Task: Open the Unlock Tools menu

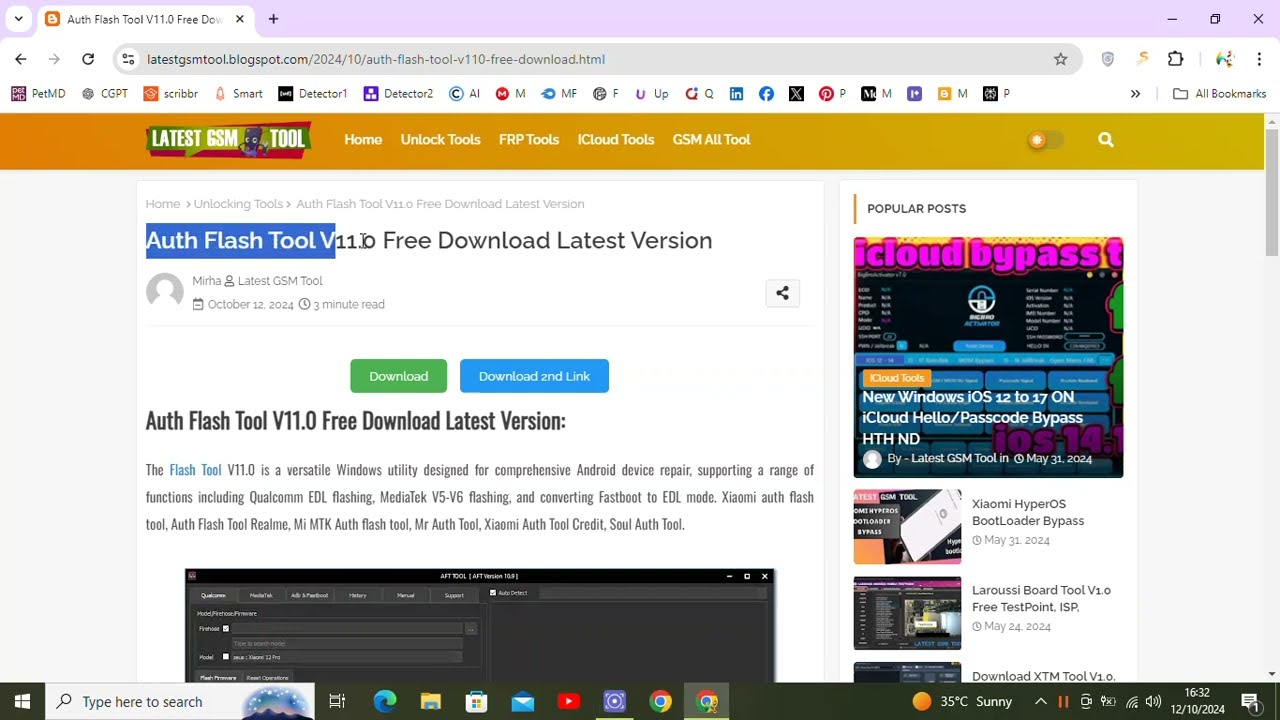Action: click(441, 140)
